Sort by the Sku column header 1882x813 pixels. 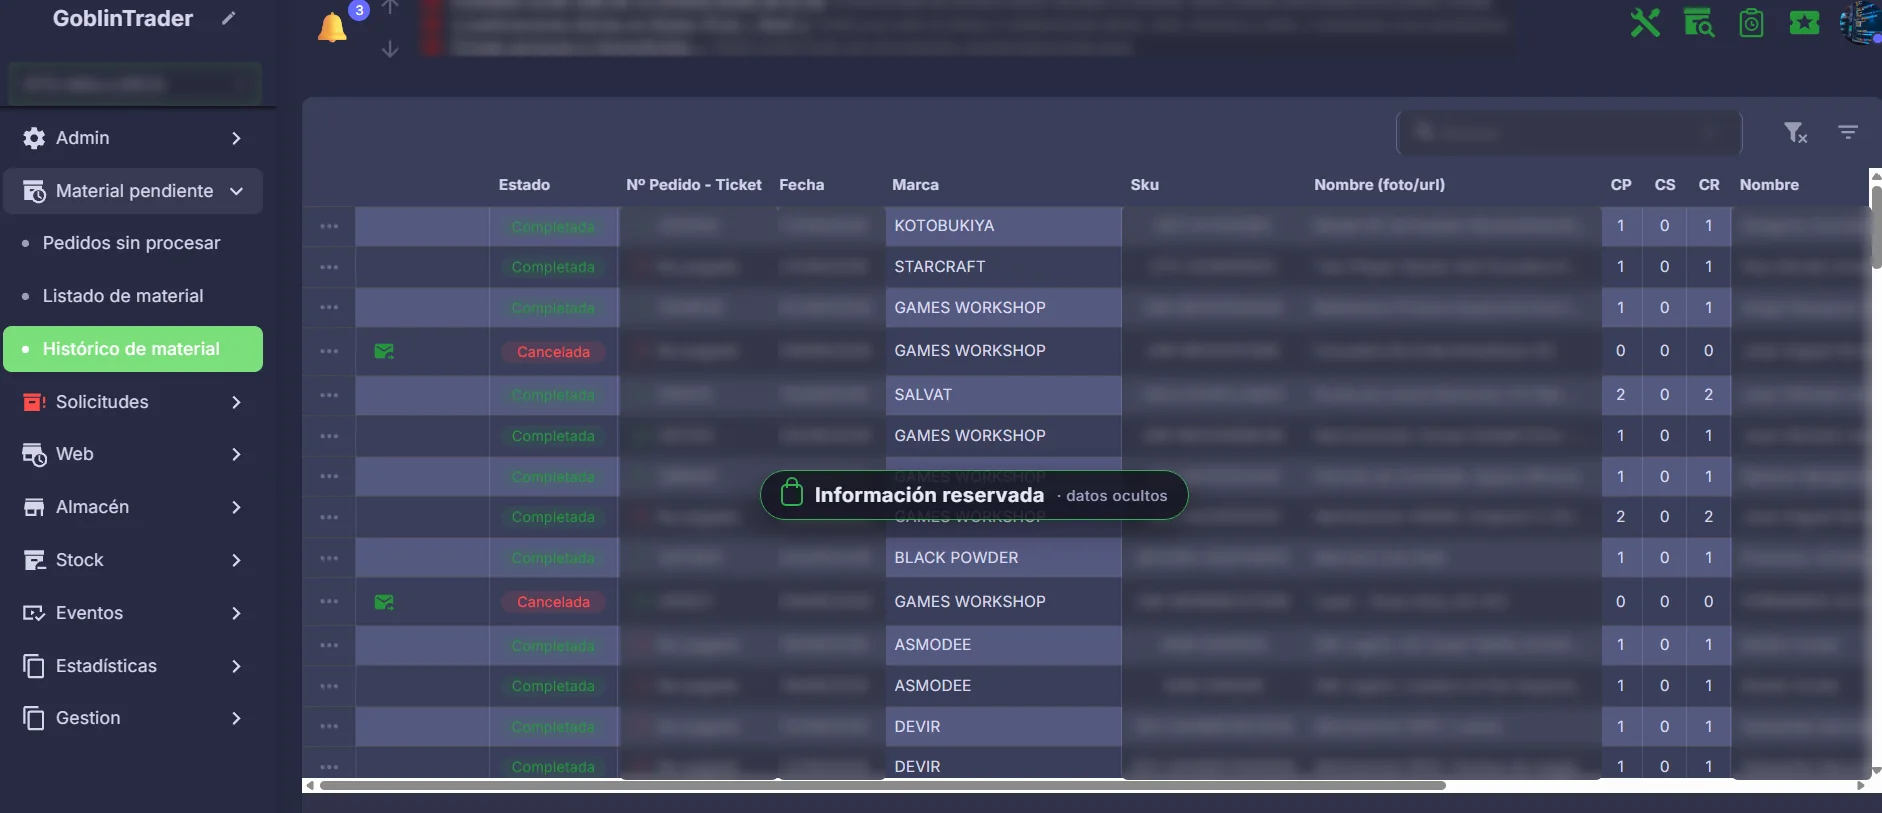coord(1145,185)
